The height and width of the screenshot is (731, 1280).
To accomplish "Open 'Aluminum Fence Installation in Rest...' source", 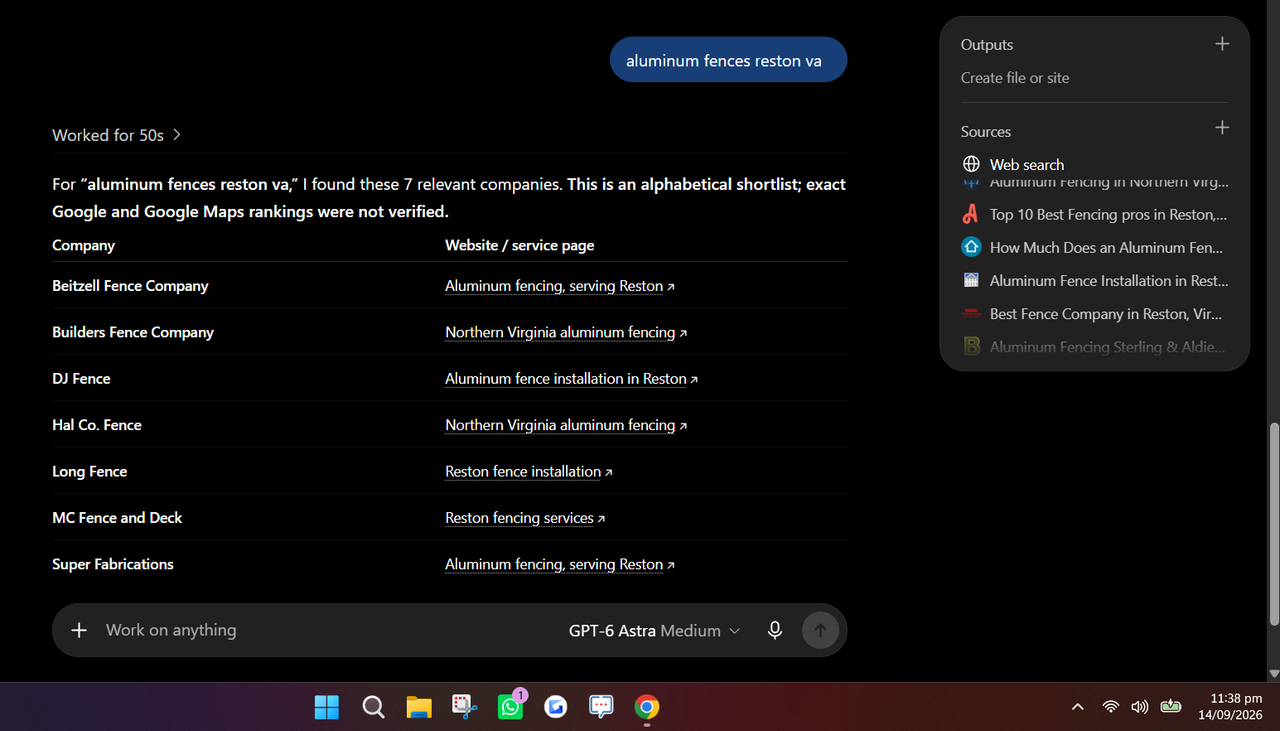I will [x=1094, y=281].
